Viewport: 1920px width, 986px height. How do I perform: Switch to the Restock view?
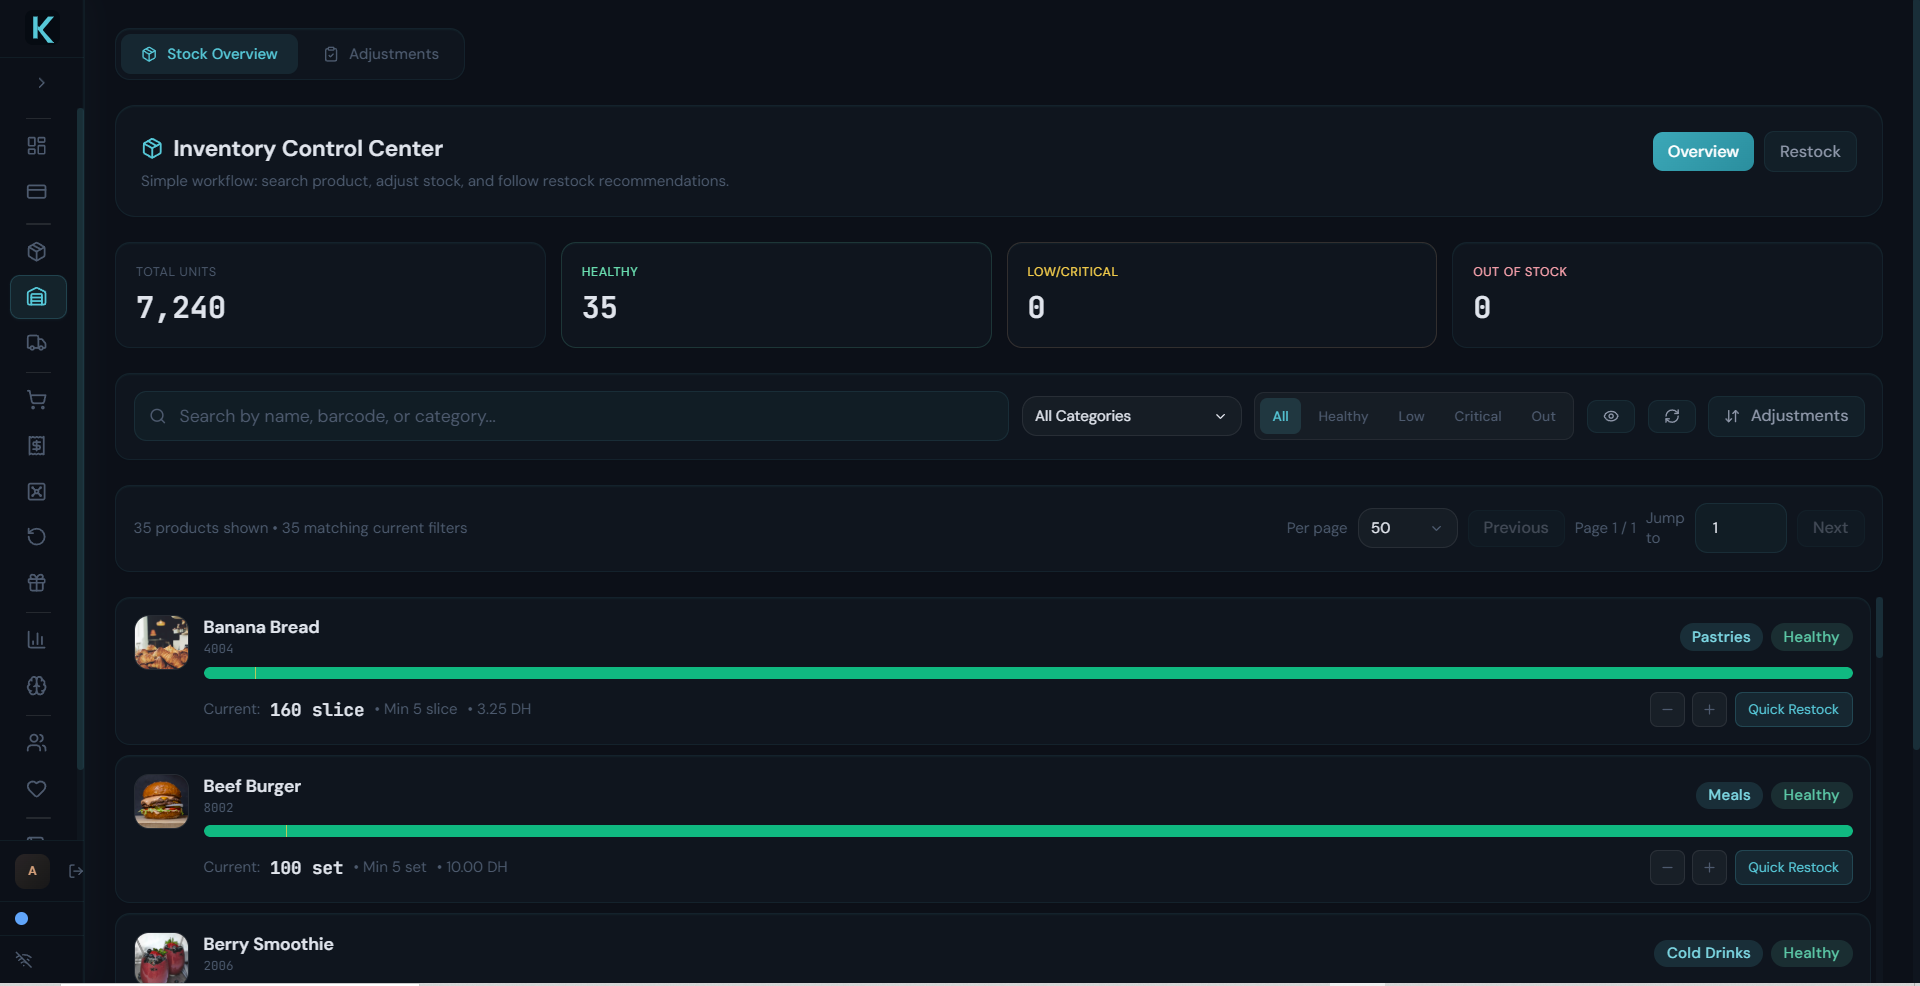pos(1809,152)
